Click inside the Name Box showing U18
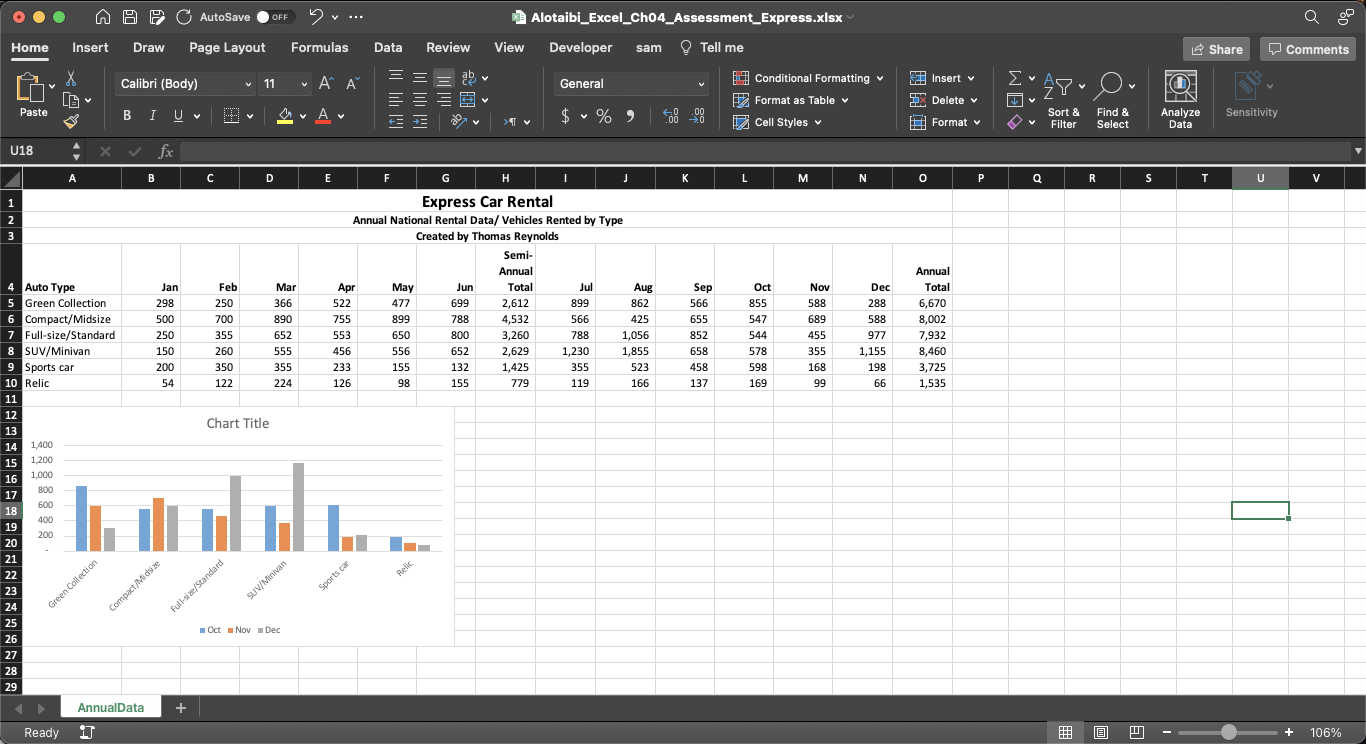 [x=35, y=150]
